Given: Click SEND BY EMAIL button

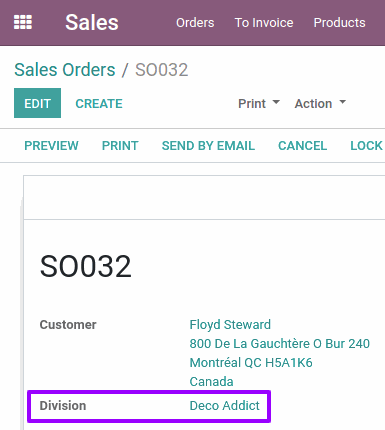Looking at the screenshot, I should [x=208, y=146].
